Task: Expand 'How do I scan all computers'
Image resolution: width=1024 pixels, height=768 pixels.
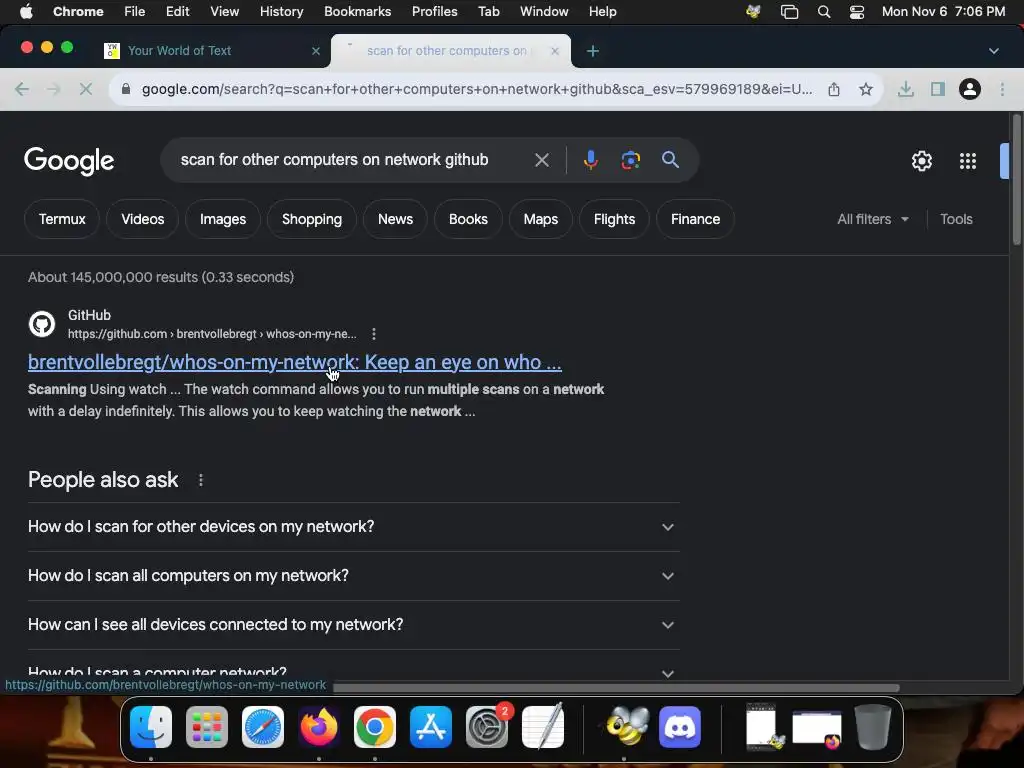Action: click(x=353, y=575)
